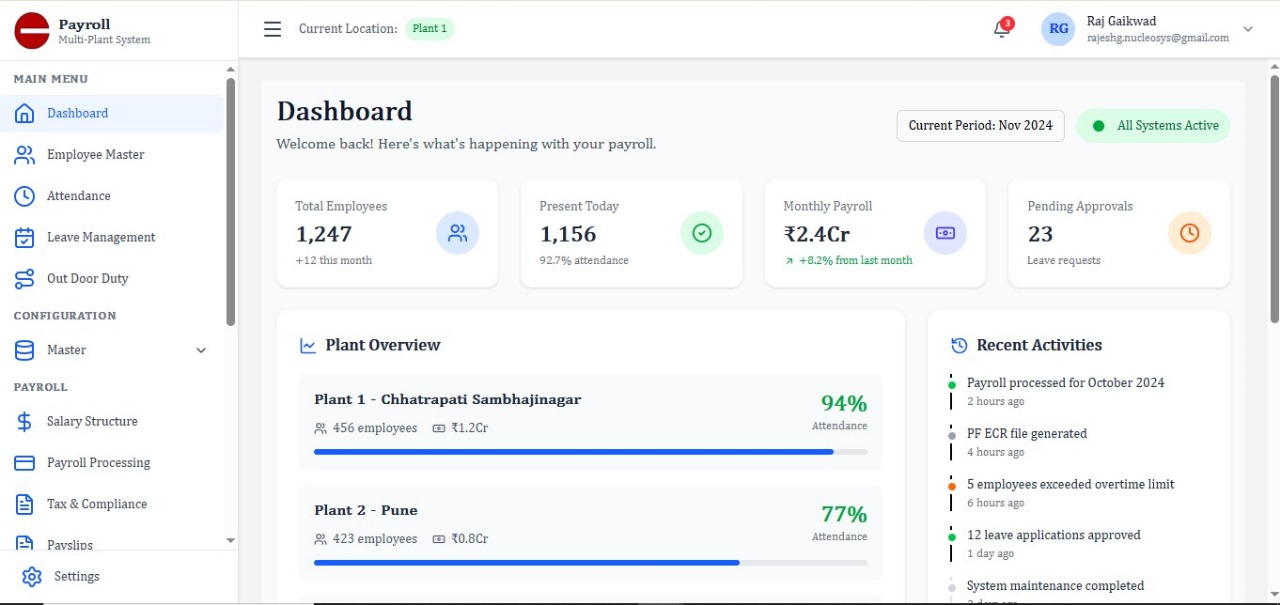Click the Payroll app logo icon

coord(32,31)
